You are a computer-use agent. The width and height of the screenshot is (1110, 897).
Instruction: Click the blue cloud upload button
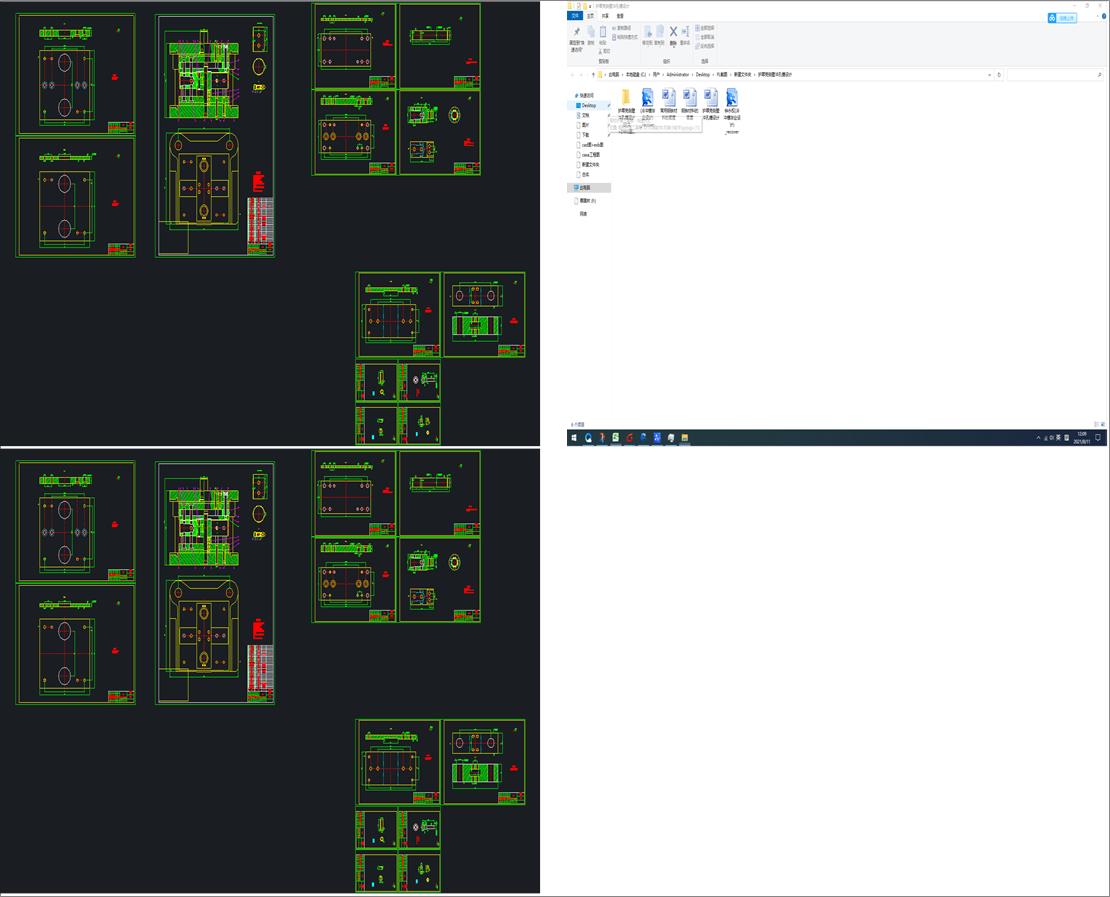click(x=1062, y=18)
